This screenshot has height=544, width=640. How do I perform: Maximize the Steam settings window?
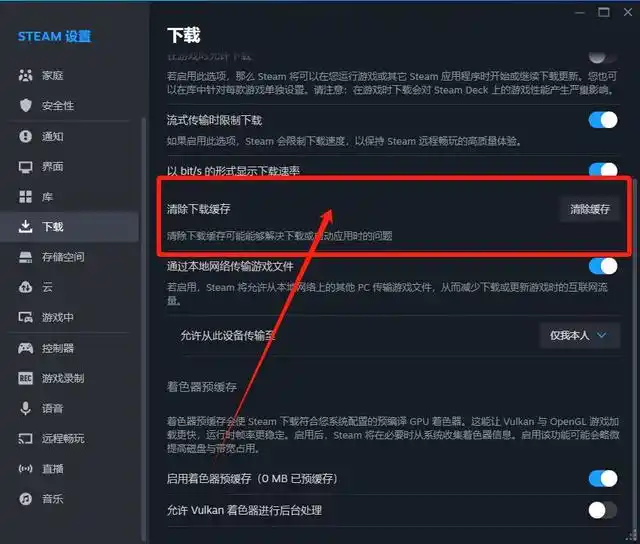[604, 12]
